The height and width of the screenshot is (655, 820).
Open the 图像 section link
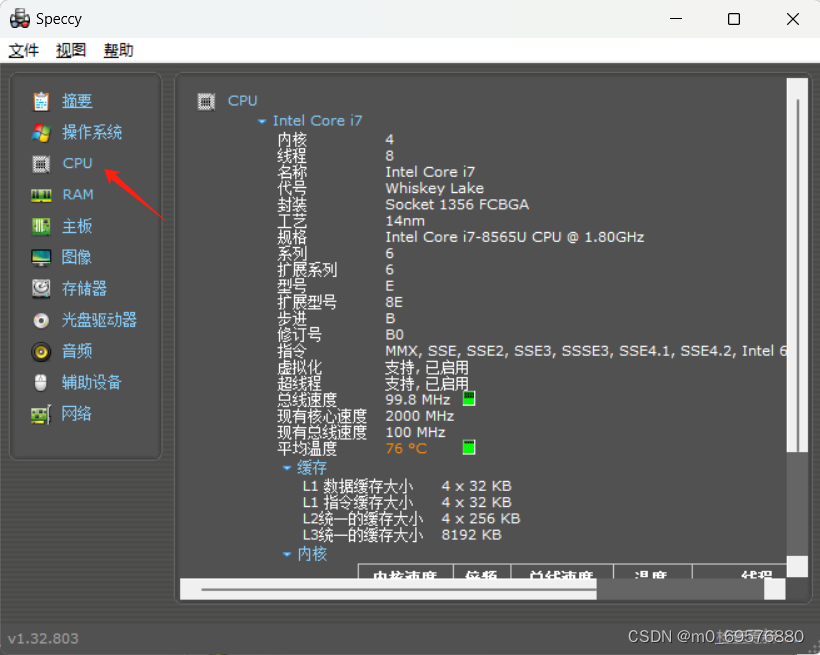pos(77,257)
